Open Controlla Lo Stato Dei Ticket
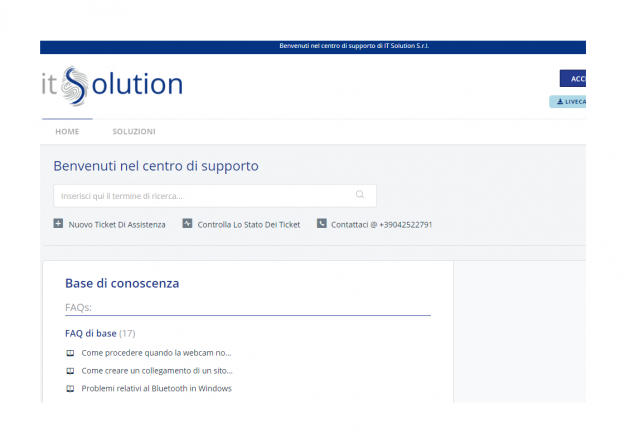Viewport: 625px width, 442px height. (x=249, y=225)
